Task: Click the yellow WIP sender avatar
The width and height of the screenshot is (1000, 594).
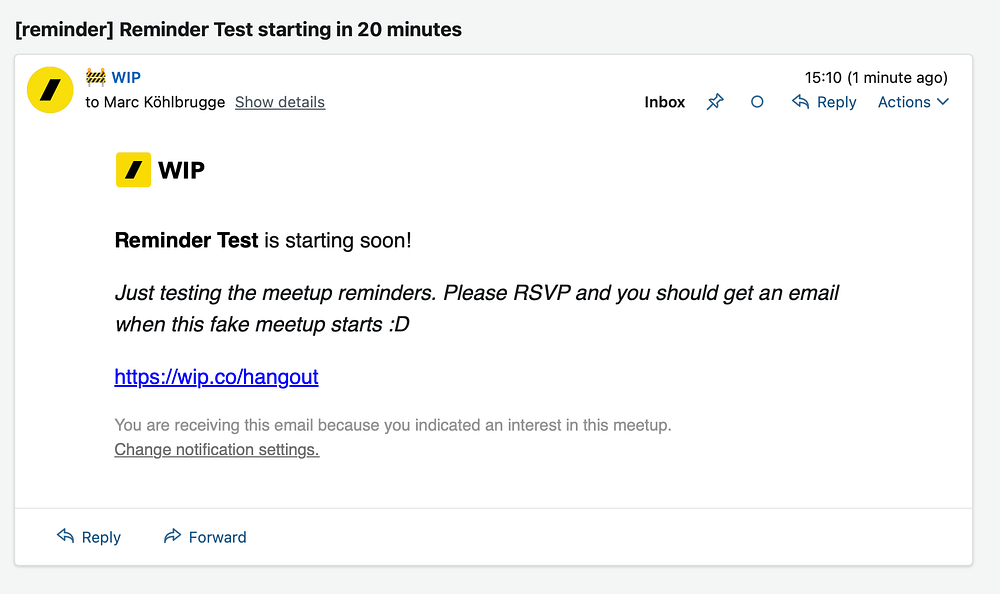Action: (x=49, y=90)
